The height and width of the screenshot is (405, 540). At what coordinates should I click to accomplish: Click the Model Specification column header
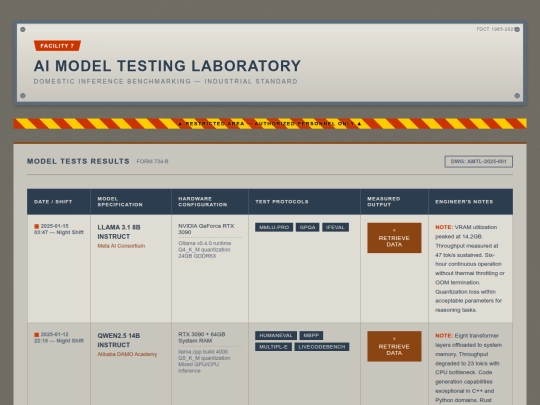(x=131, y=202)
